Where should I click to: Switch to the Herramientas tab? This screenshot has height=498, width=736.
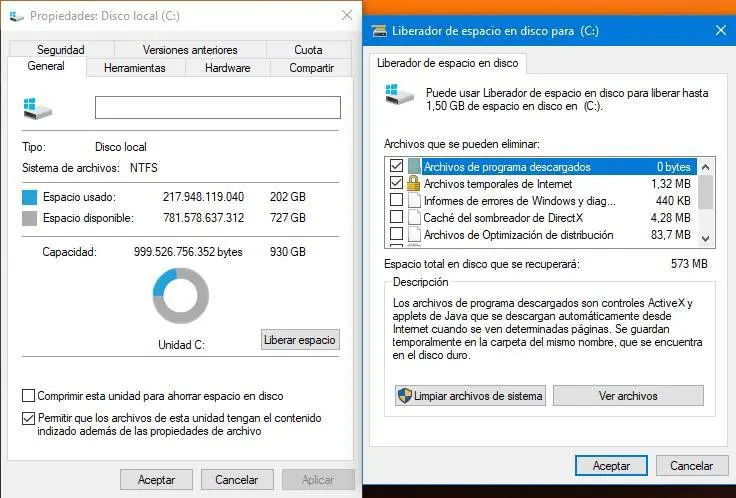click(135, 68)
